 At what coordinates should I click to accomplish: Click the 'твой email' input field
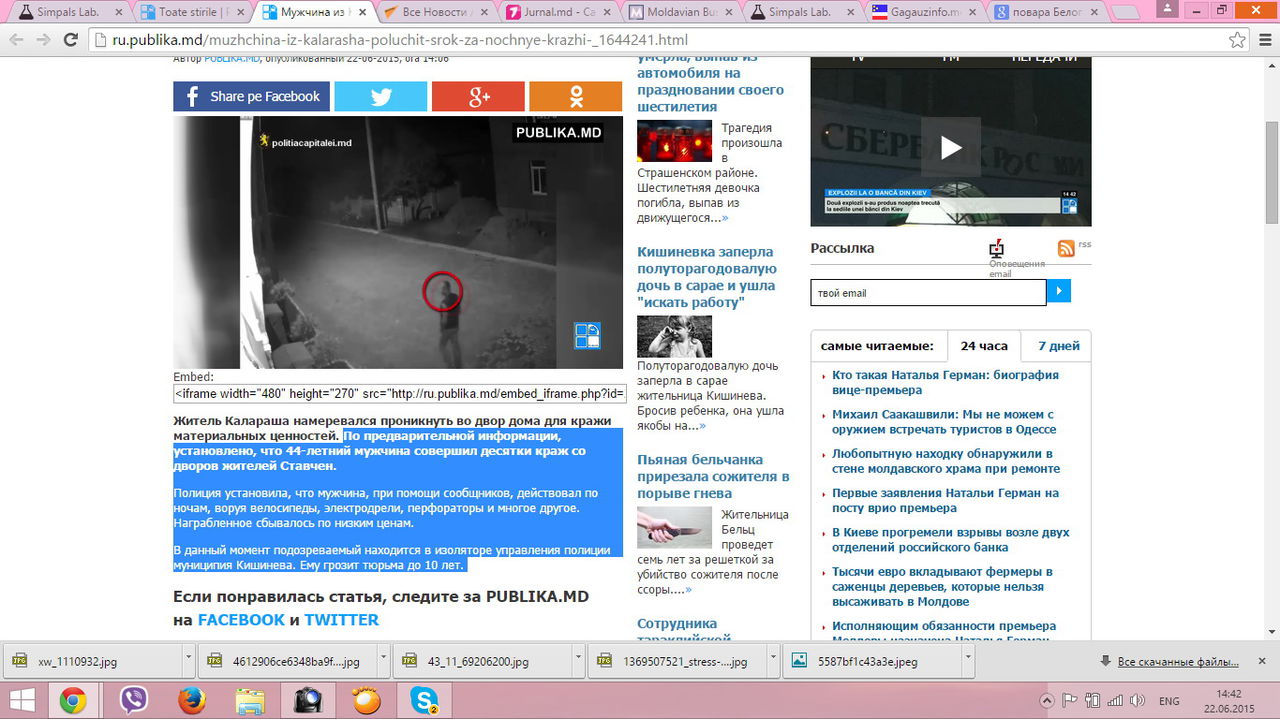click(928, 292)
